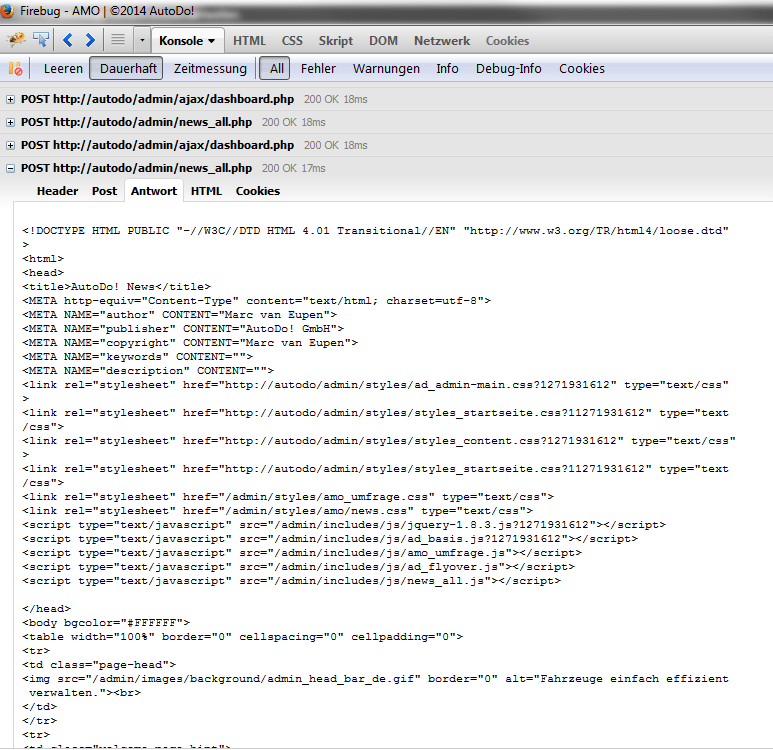The image size is (773, 750).
Task: Start Zeitmessung profiling
Action: [x=210, y=69]
